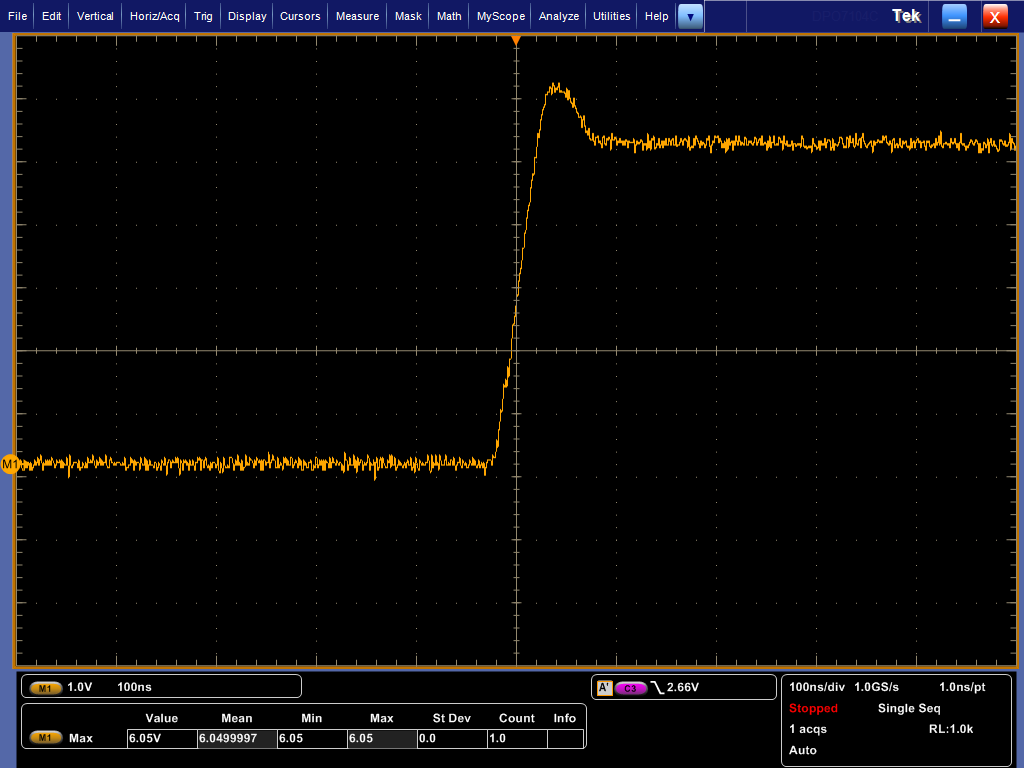
Task: Open the Horiz/Acq menu
Action: pyautogui.click(x=155, y=16)
